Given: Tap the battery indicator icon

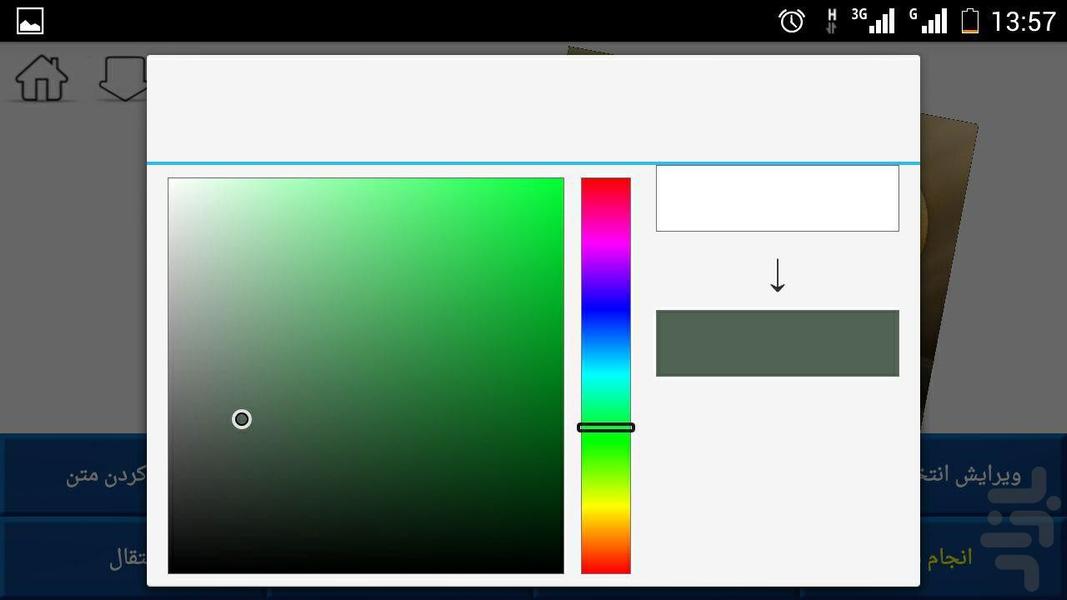Looking at the screenshot, I should 969,21.
